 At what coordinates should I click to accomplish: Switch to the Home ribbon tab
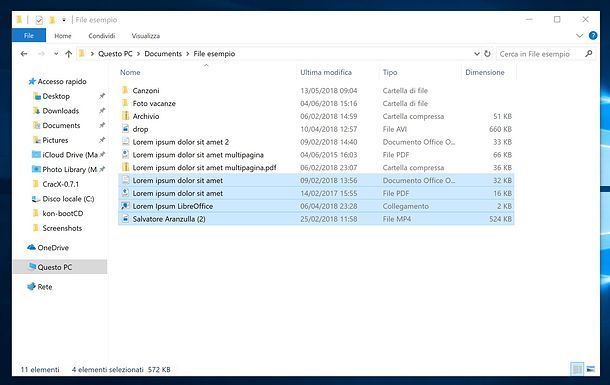pyautogui.click(x=63, y=36)
